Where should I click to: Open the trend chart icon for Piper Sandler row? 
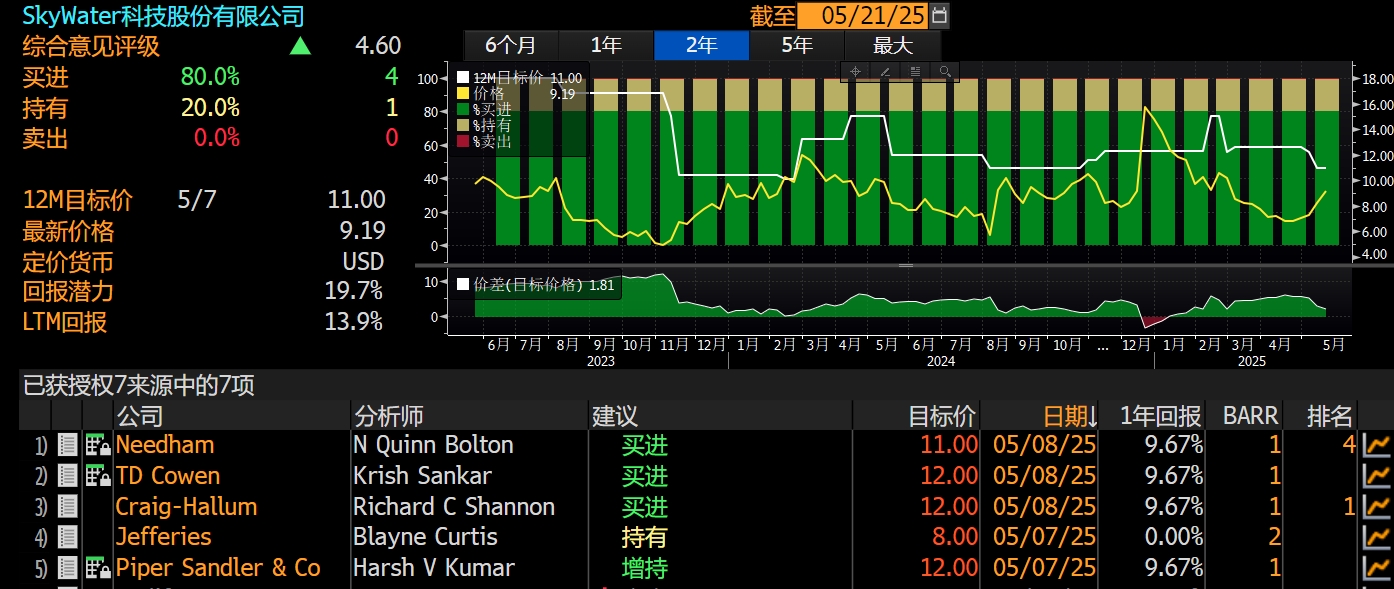[1377, 568]
